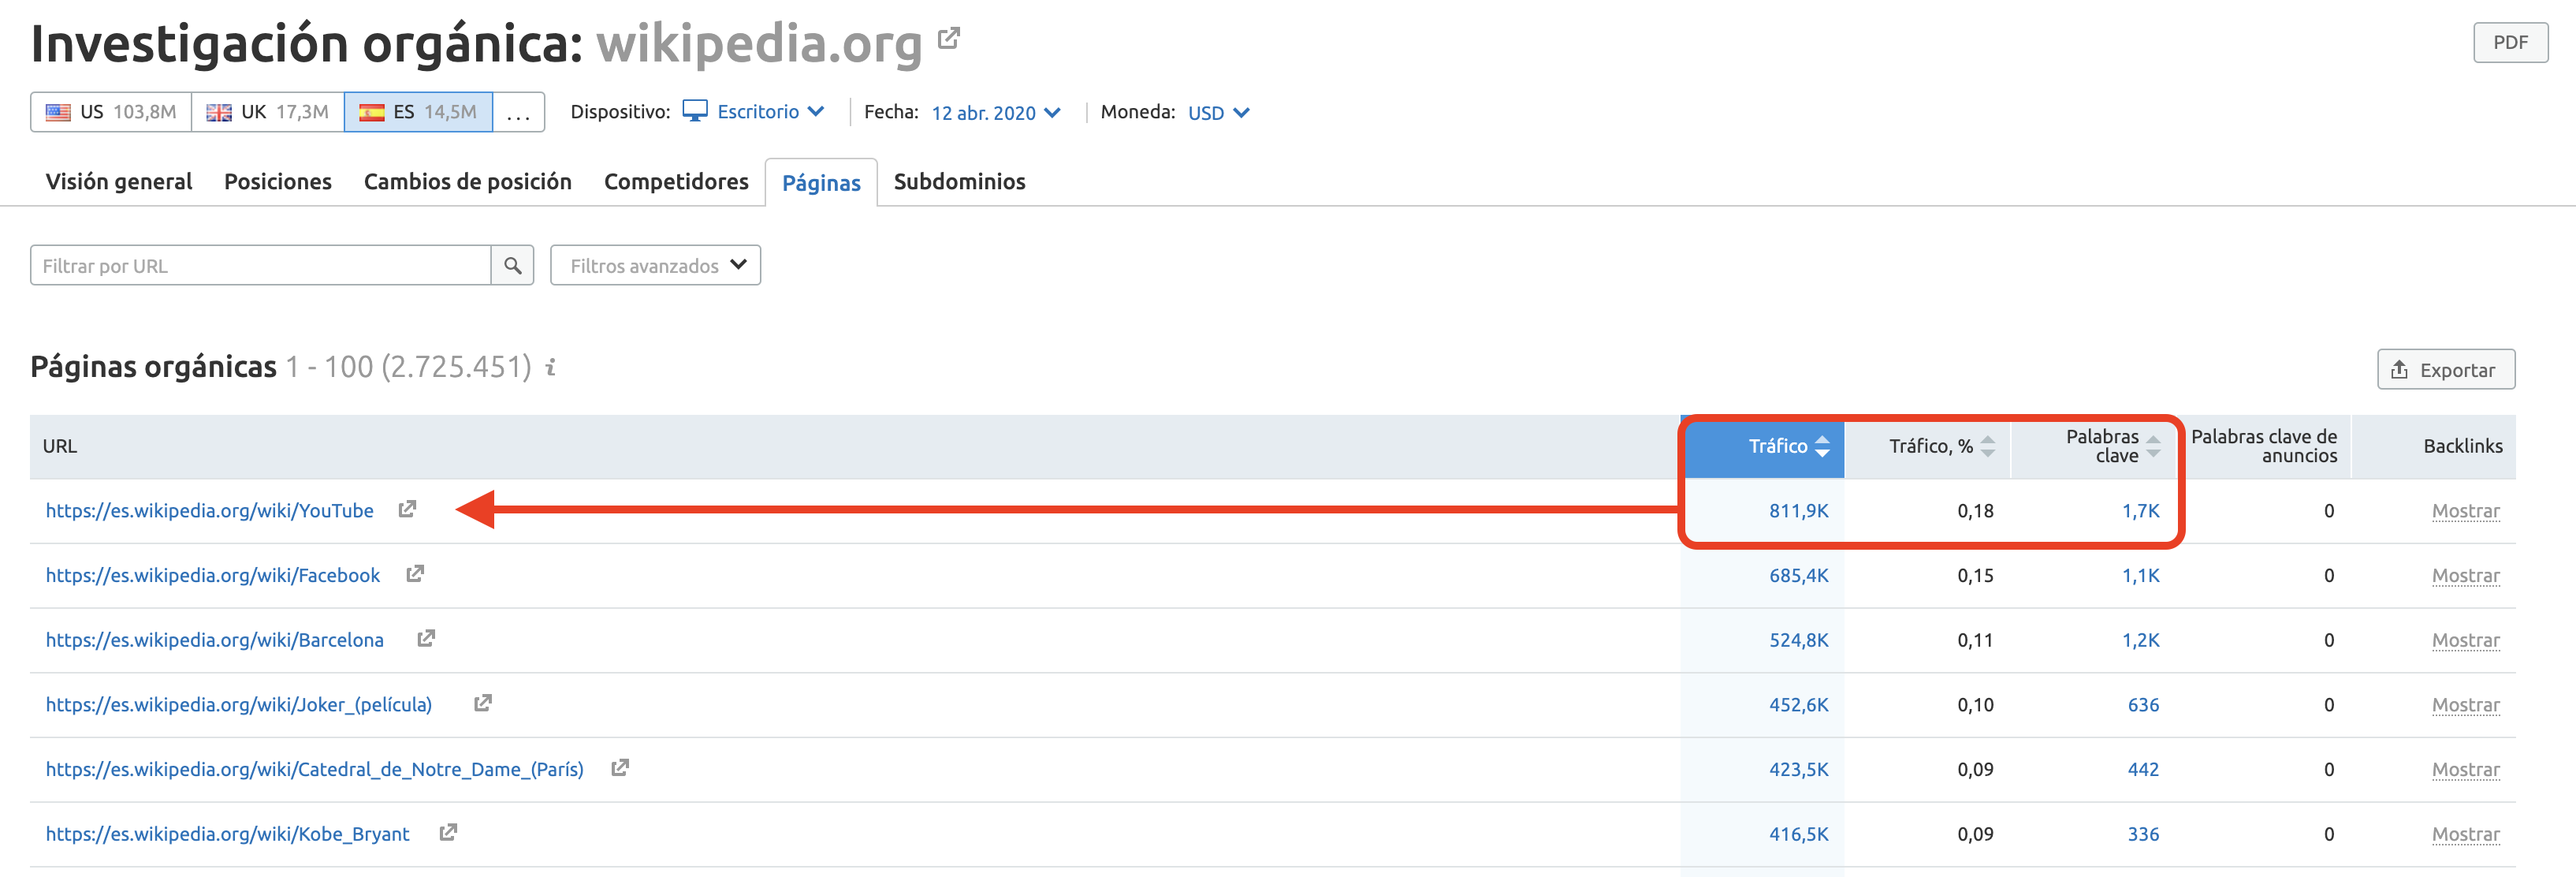Open the es.wikipedia.org/wiki/Facebook link
The image size is (2576, 877).
[213, 576]
